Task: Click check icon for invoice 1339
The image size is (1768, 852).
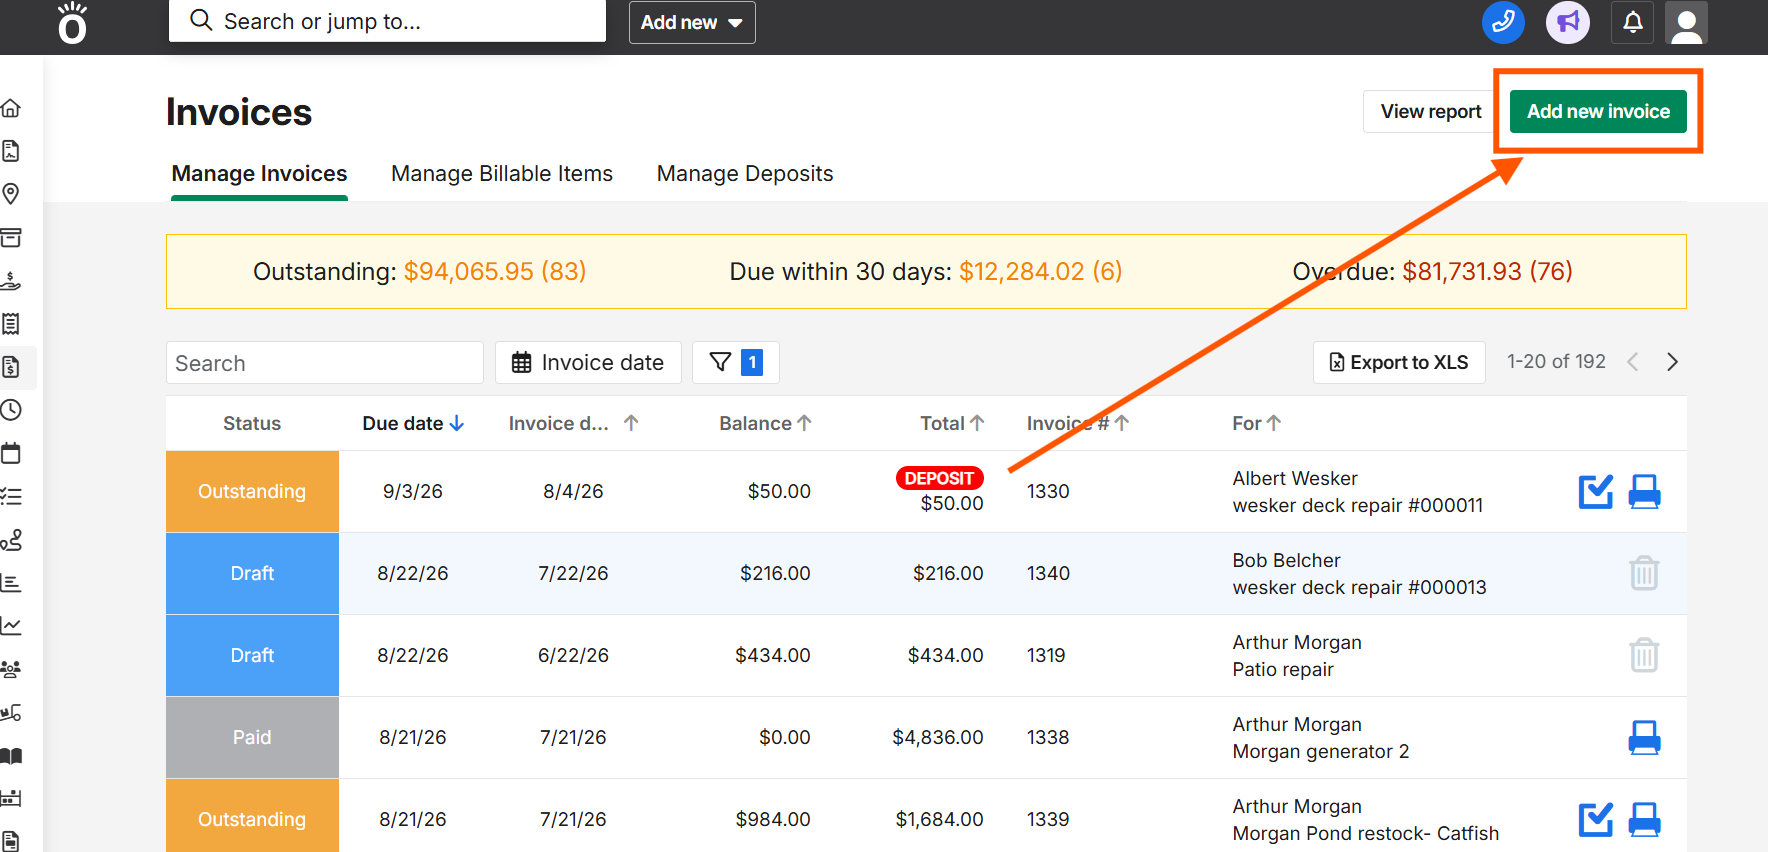Action: pyautogui.click(x=1596, y=819)
